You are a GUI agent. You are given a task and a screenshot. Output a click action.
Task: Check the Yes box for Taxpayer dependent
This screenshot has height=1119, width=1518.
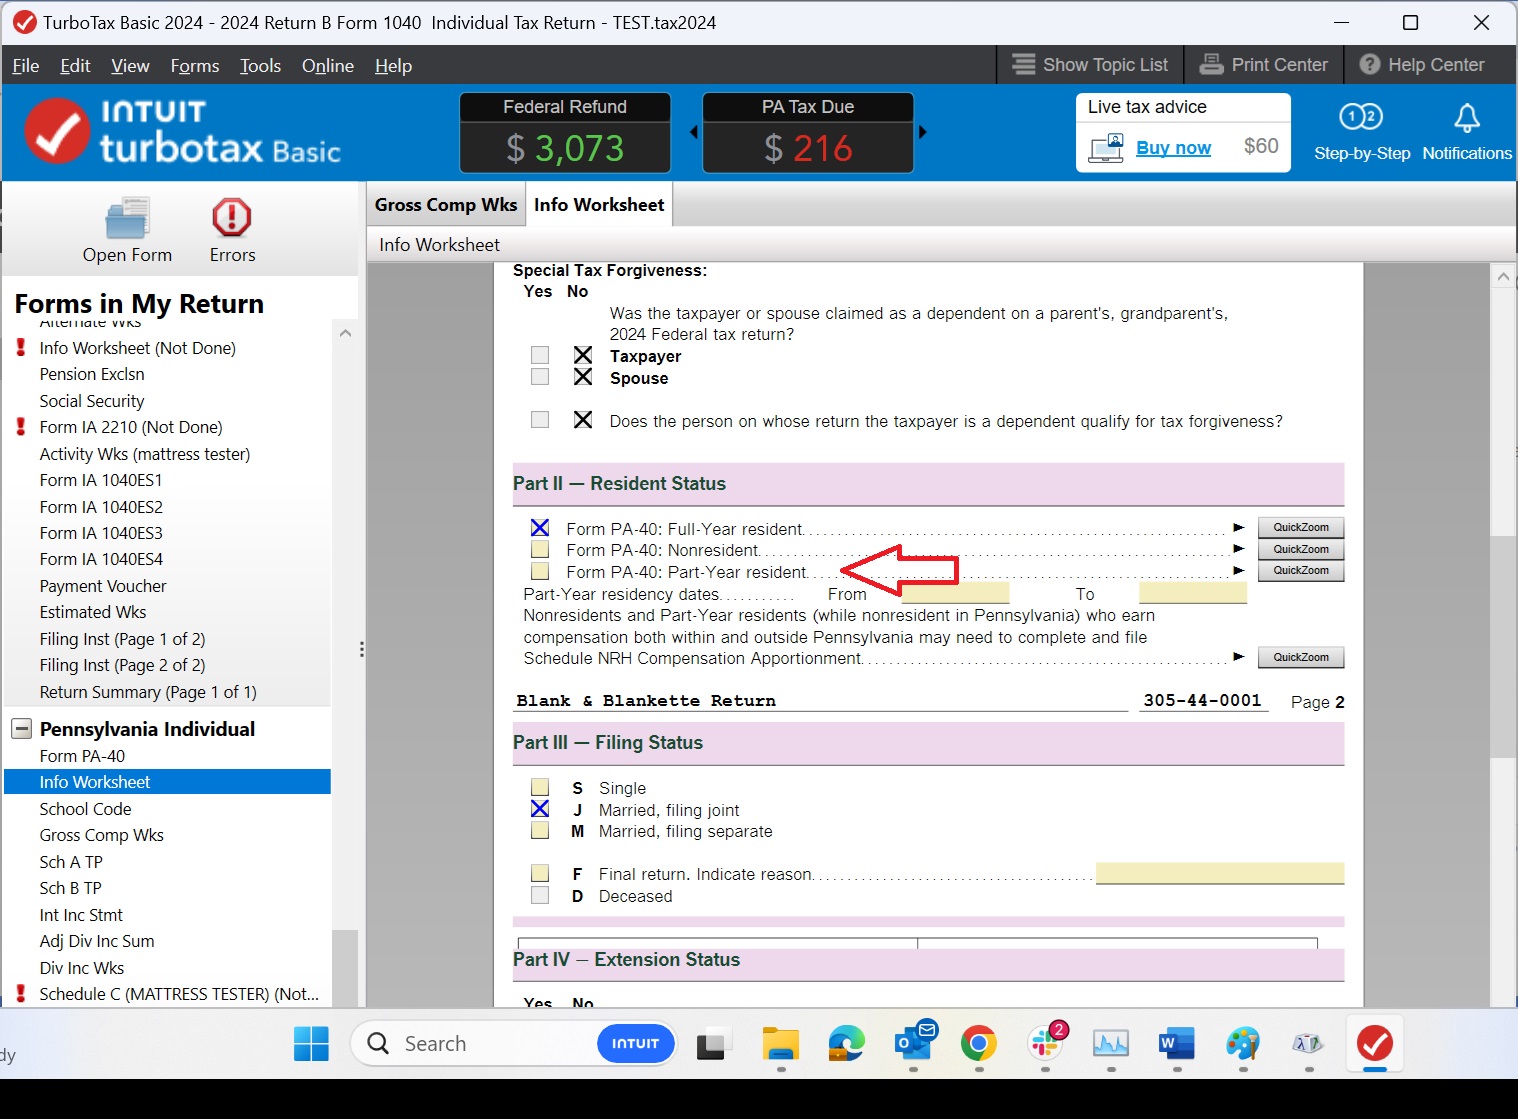(540, 356)
